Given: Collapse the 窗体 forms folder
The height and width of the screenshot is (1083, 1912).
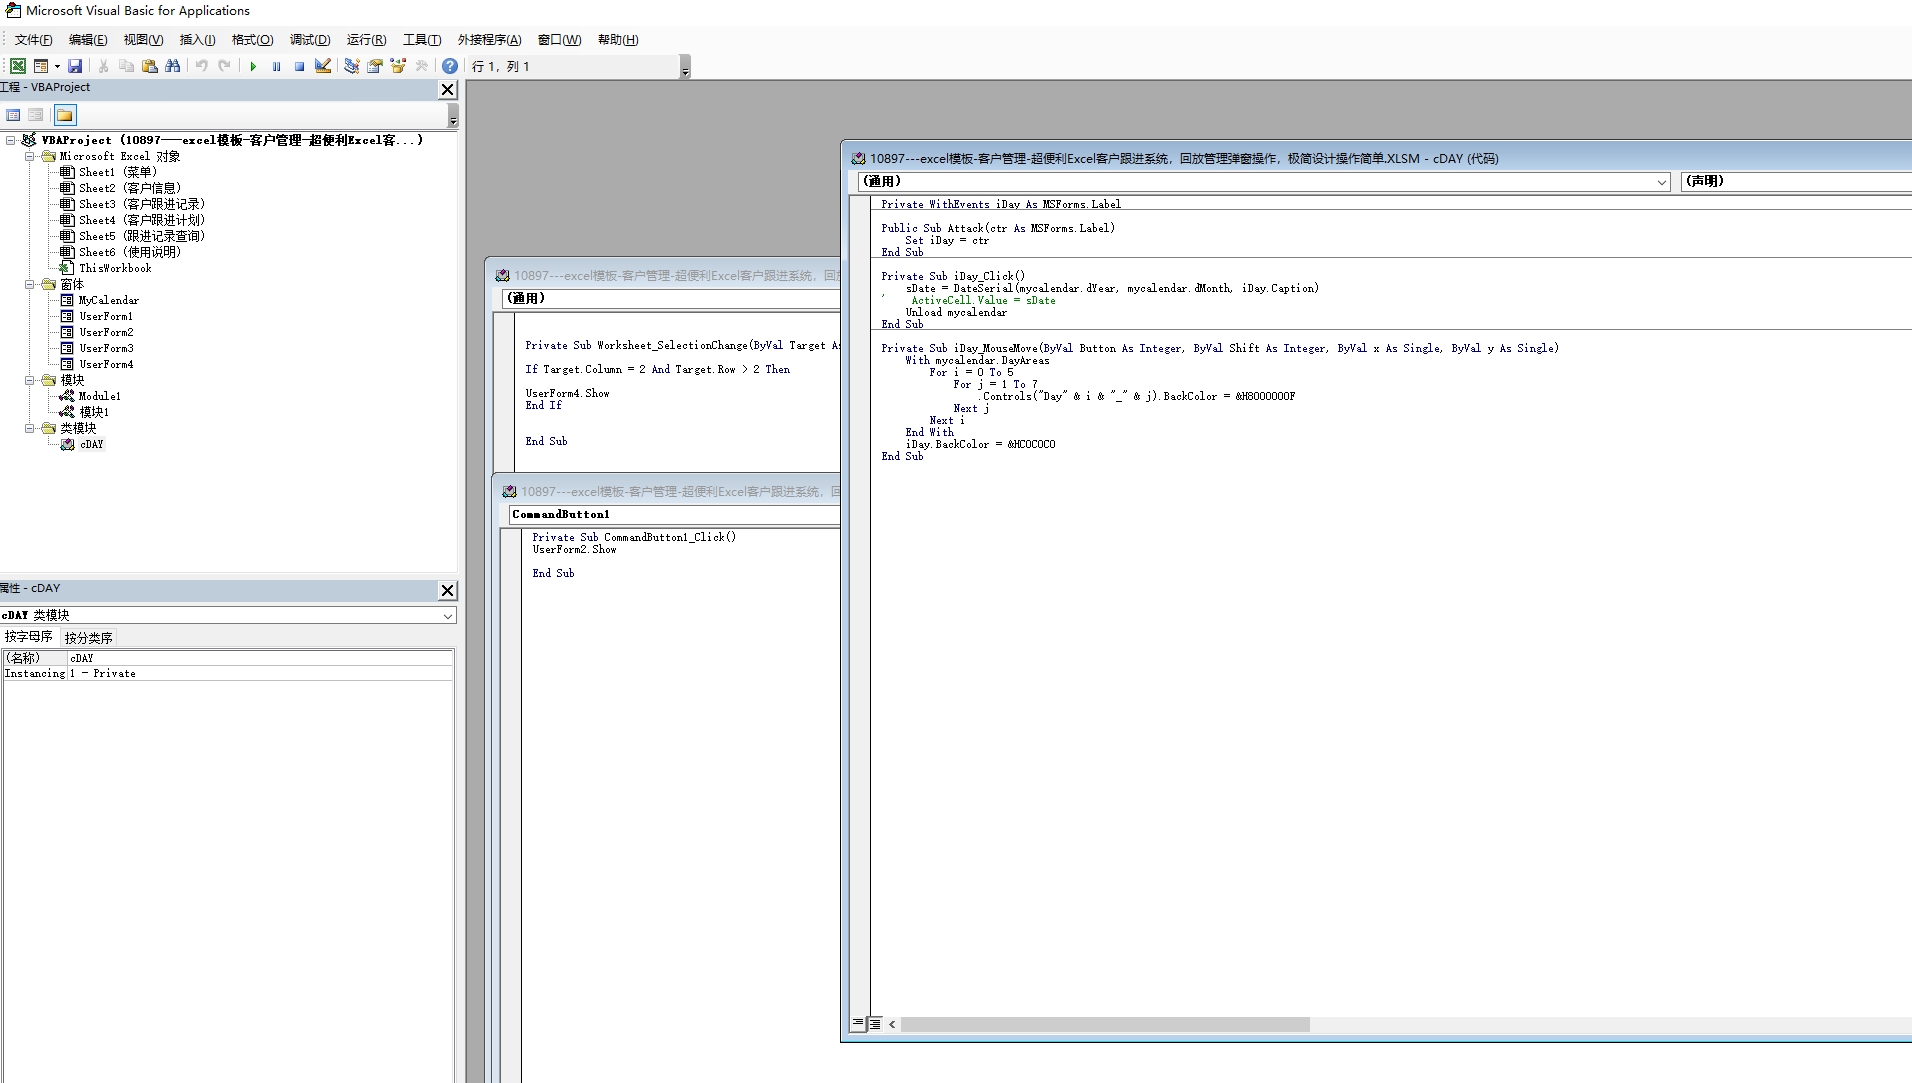Looking at the screenshot, I should tap(29, 284).
